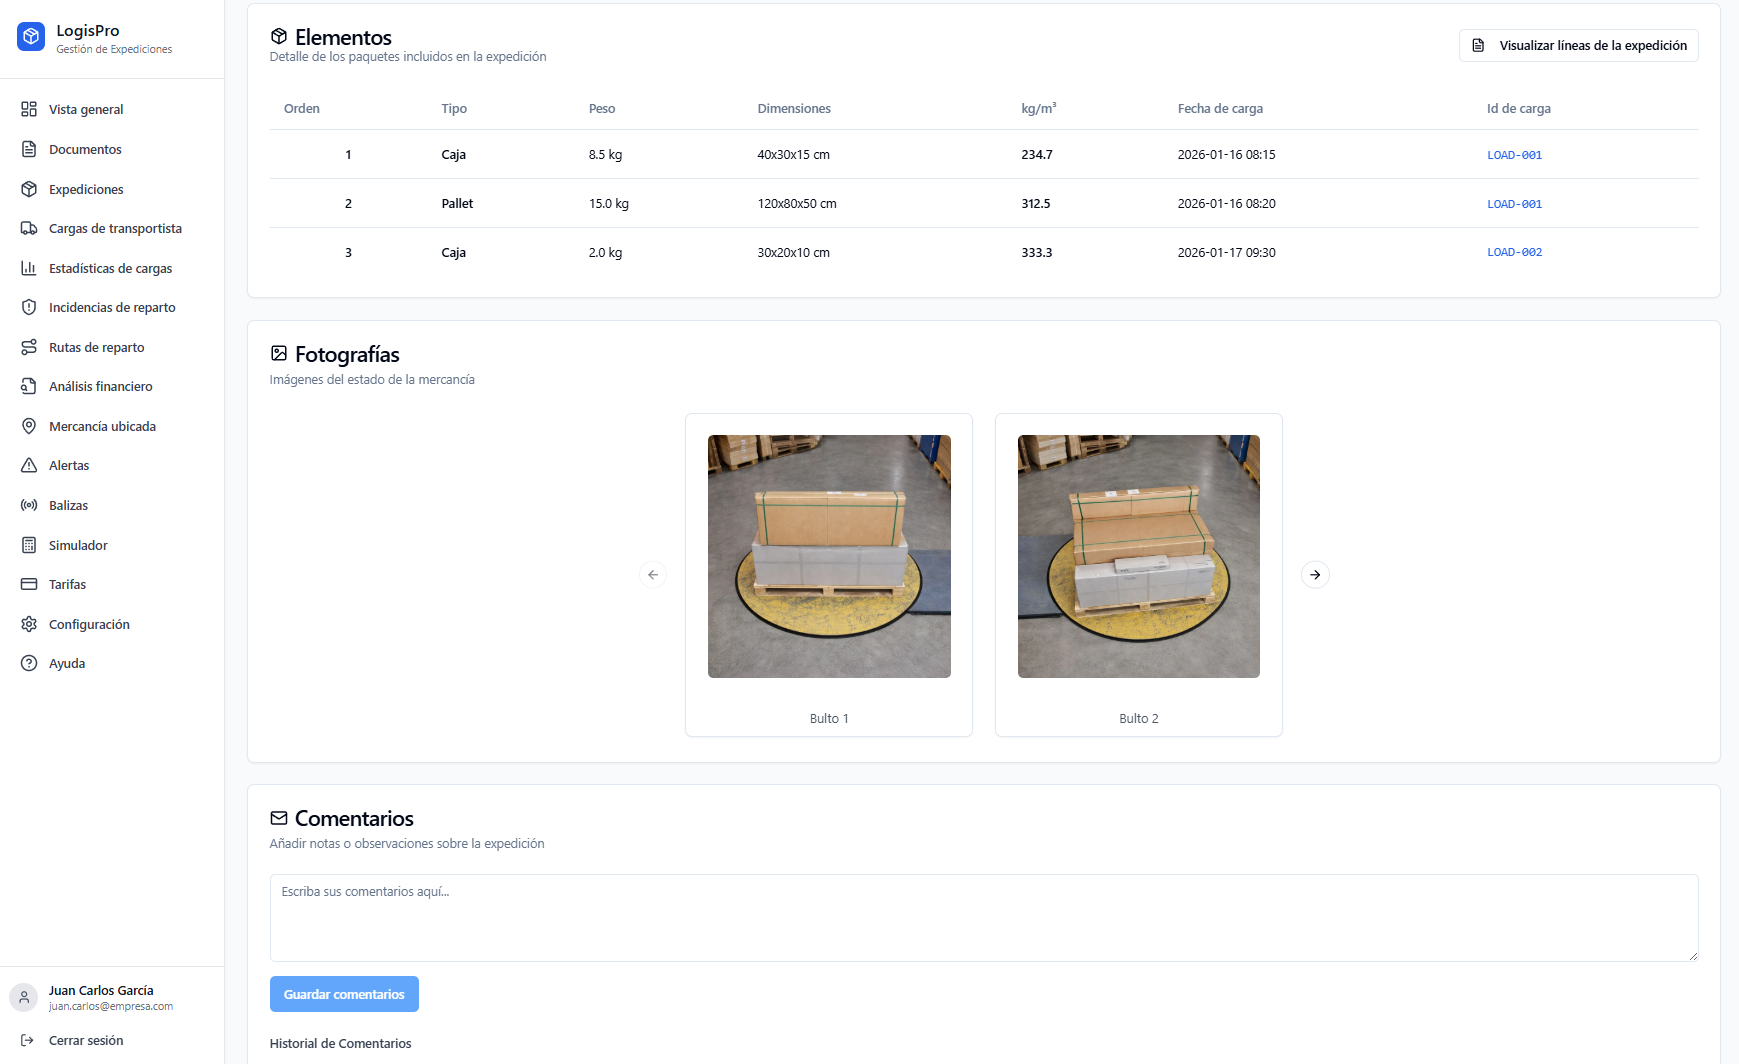
Task: Click the Cargas de transportista truck icon
Action: [29, 229]
